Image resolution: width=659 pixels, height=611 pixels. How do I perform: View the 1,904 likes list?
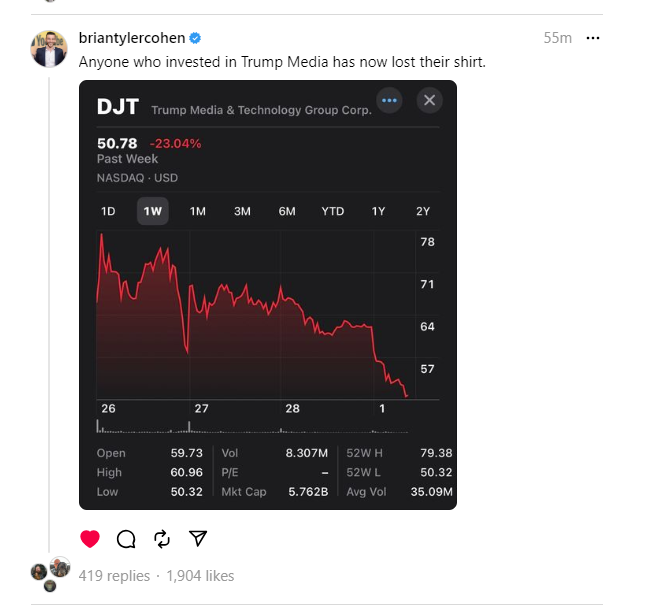tap(199, 576)
